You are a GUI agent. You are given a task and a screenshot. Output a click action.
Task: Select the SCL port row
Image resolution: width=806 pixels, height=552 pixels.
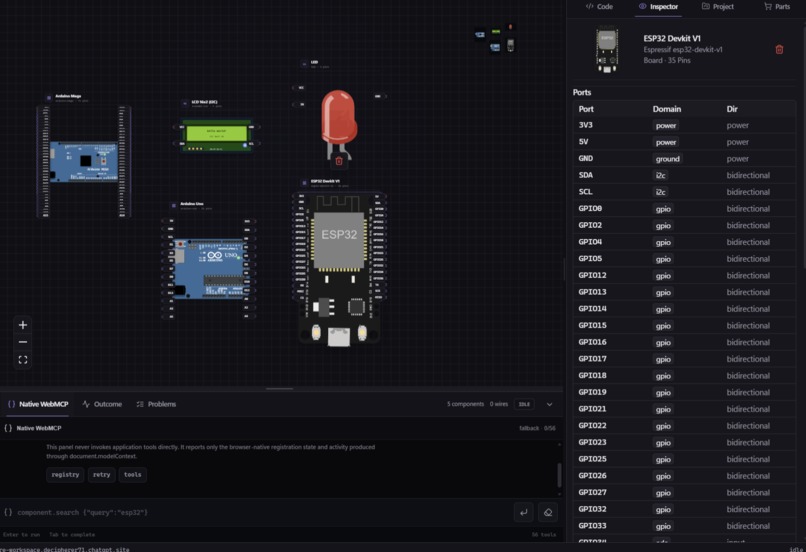pos(684,192)
